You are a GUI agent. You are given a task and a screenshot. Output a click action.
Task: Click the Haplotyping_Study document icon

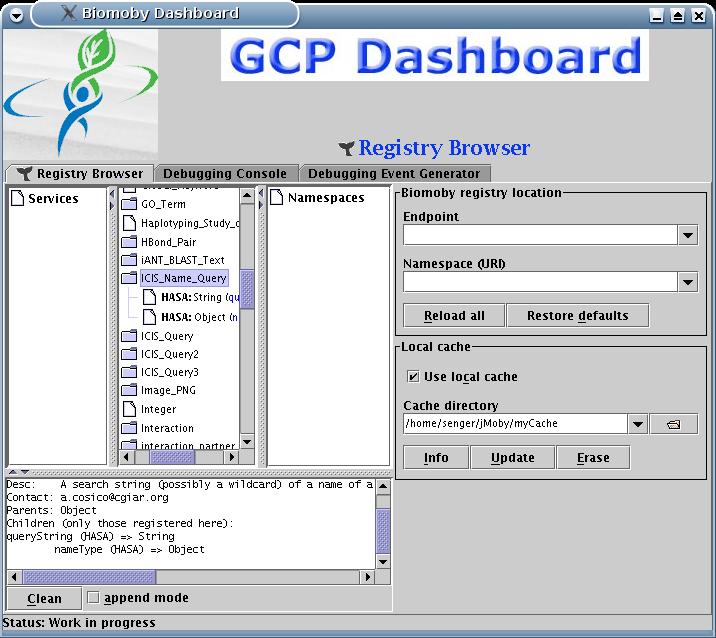[129, 223]
